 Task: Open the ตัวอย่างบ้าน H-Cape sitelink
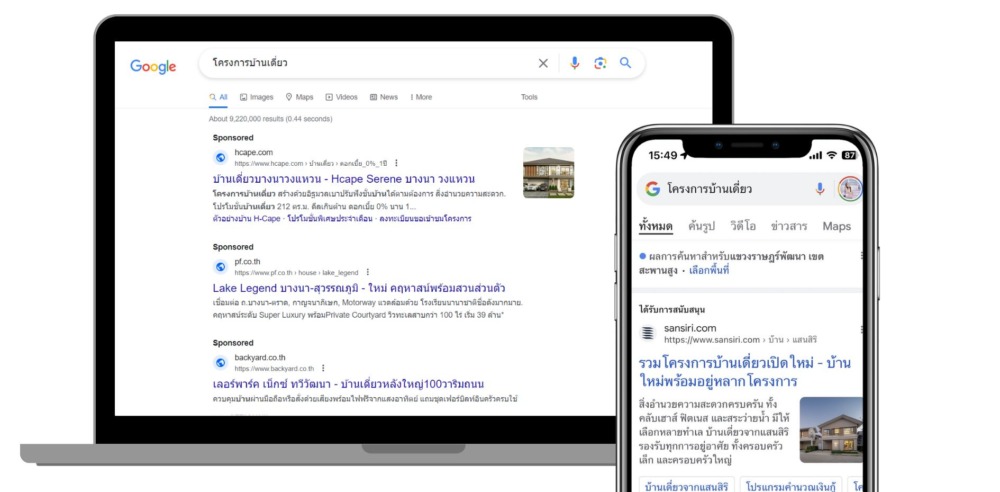(x=247, y=218)
